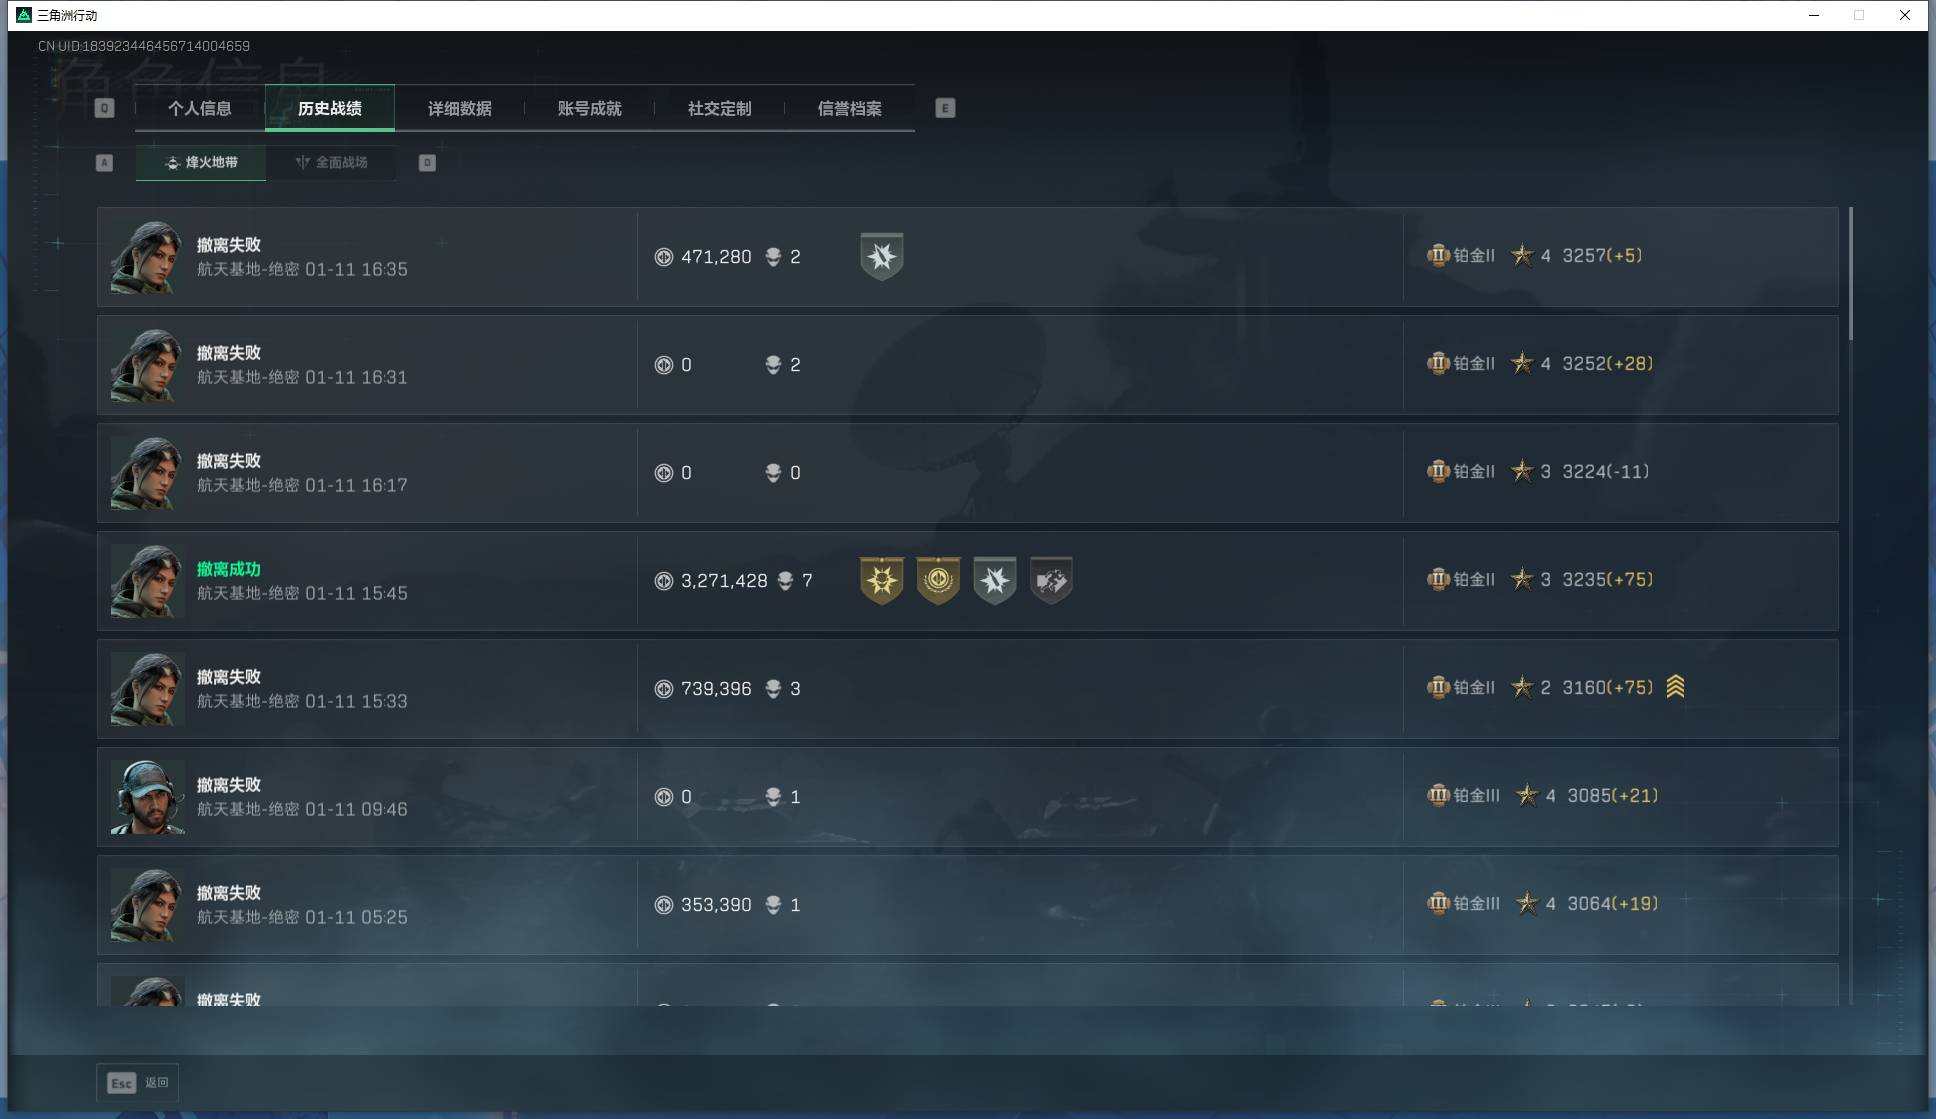
Task: Click the gold chevron rank-up icon
Action: [1675, 687]
